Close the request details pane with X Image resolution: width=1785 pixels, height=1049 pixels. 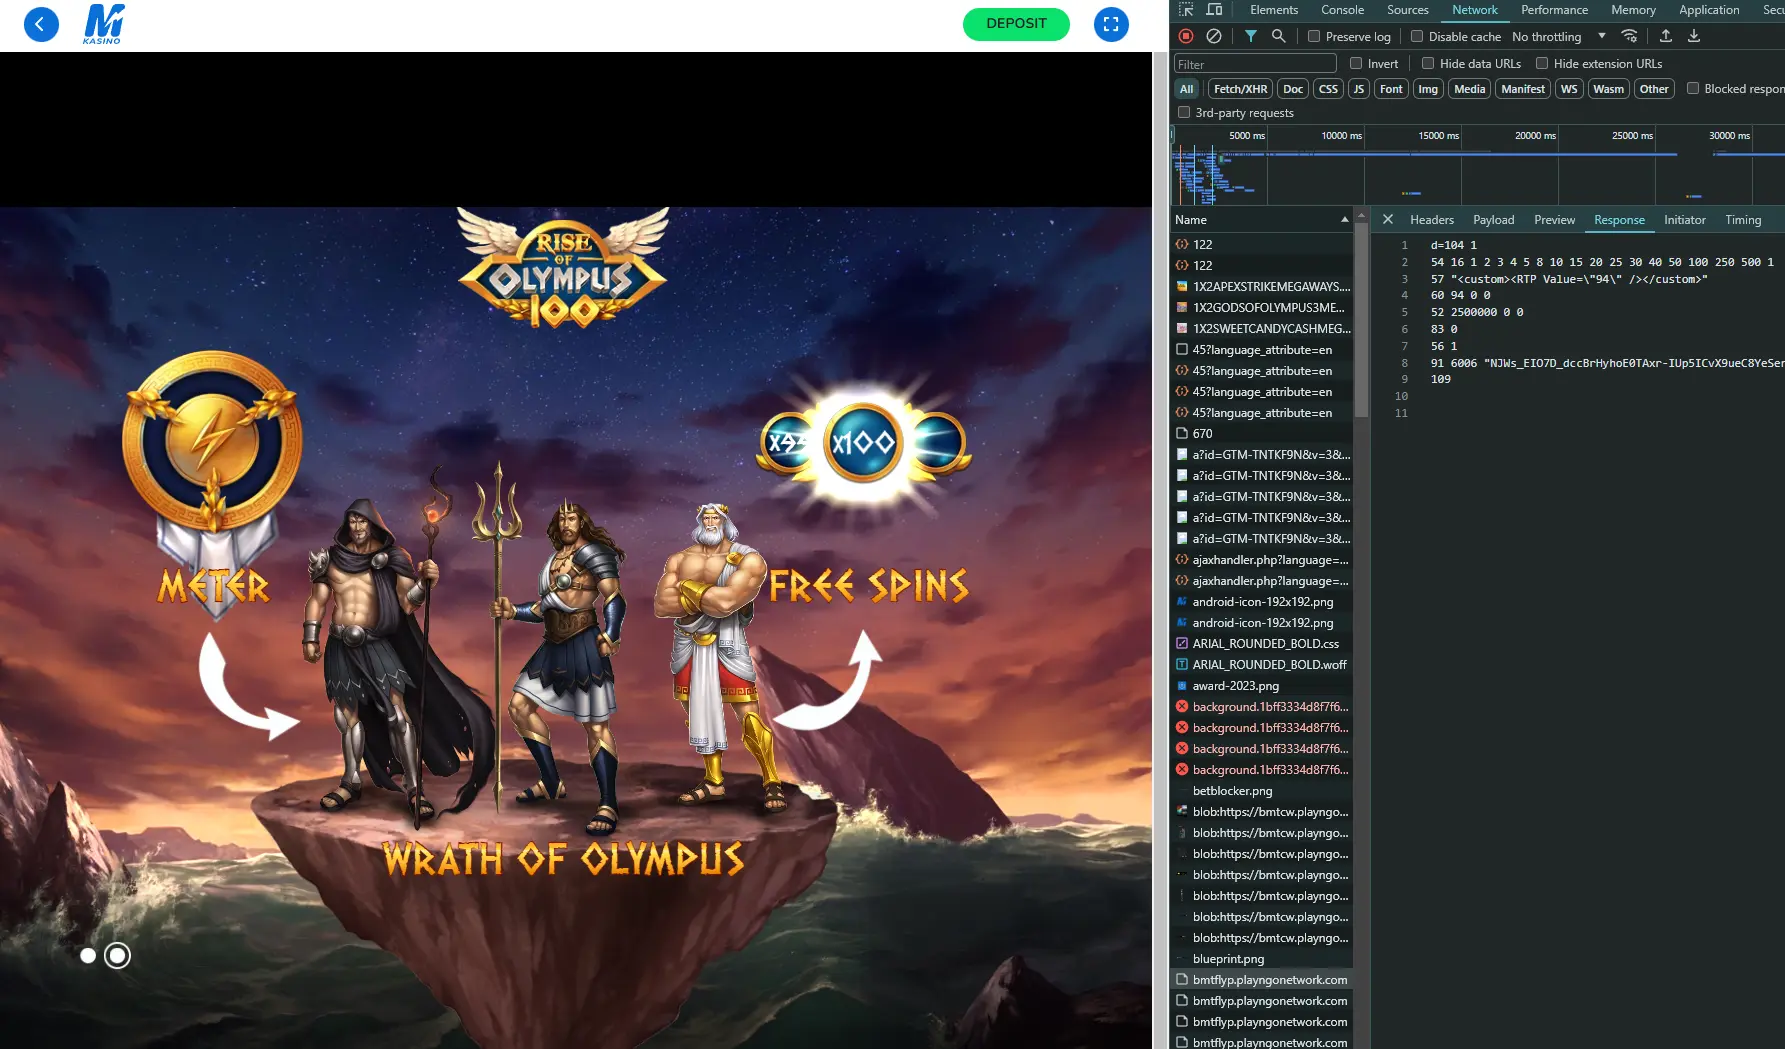[x=1388, y=219]
